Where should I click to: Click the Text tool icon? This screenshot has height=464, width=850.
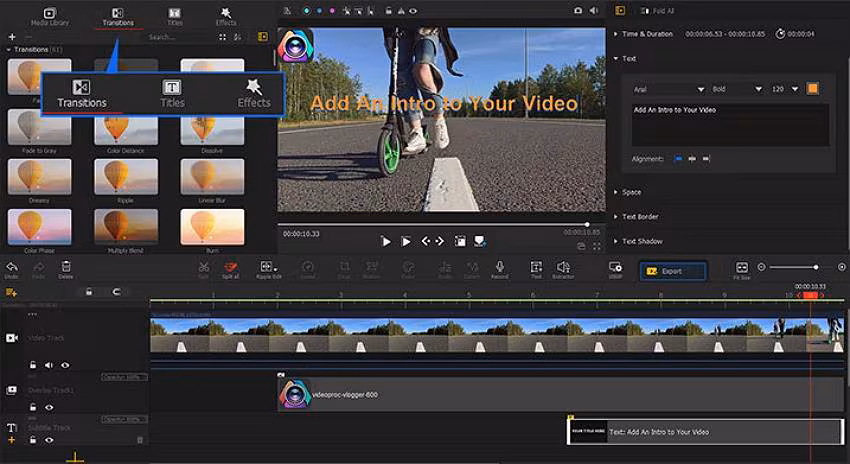[x=536, y=269]
